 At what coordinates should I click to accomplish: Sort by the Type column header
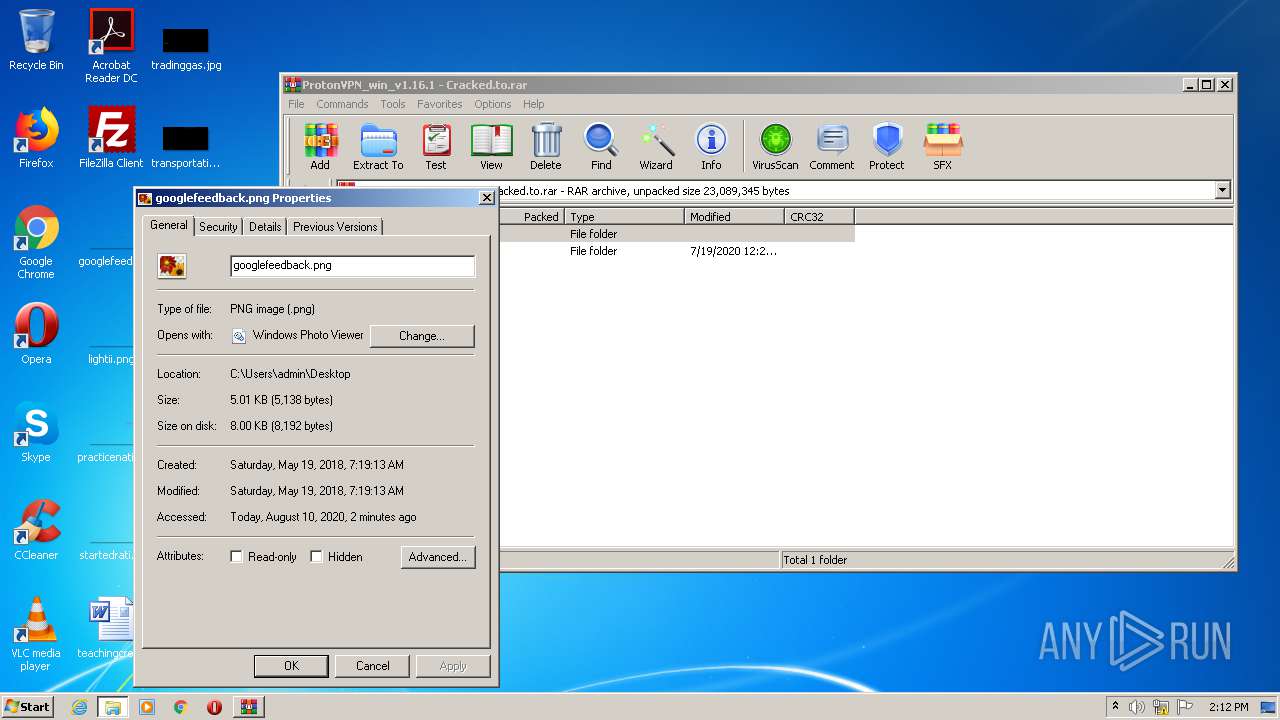tap(625, 217)
